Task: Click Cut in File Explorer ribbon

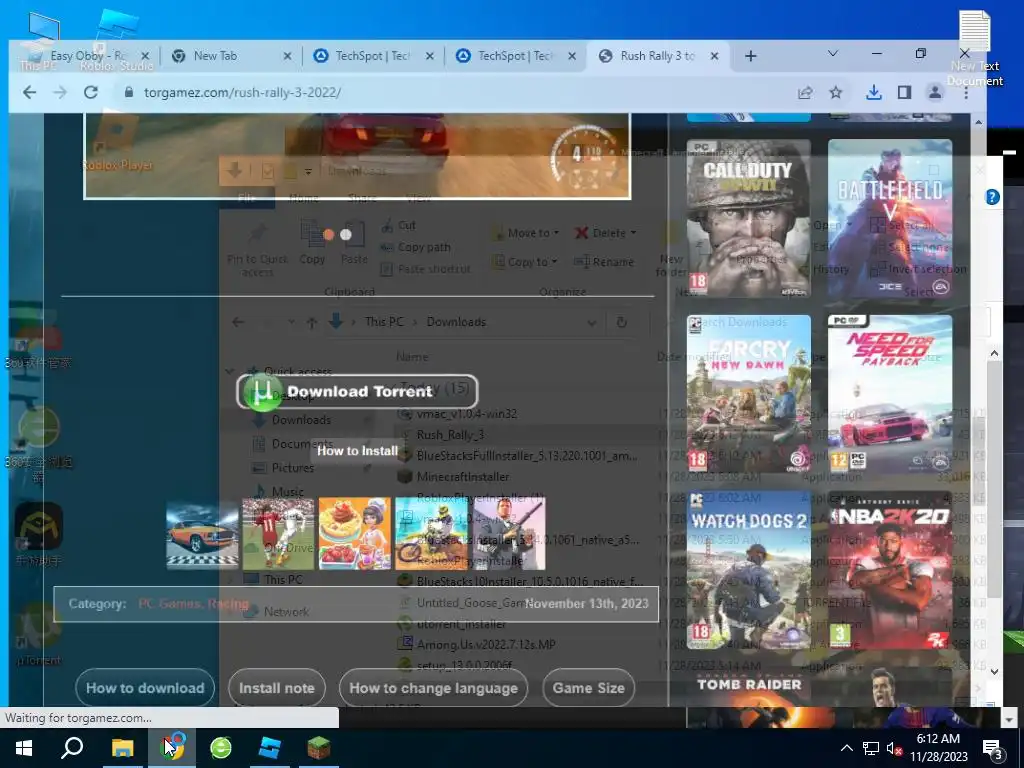Action: pos(398,225)
